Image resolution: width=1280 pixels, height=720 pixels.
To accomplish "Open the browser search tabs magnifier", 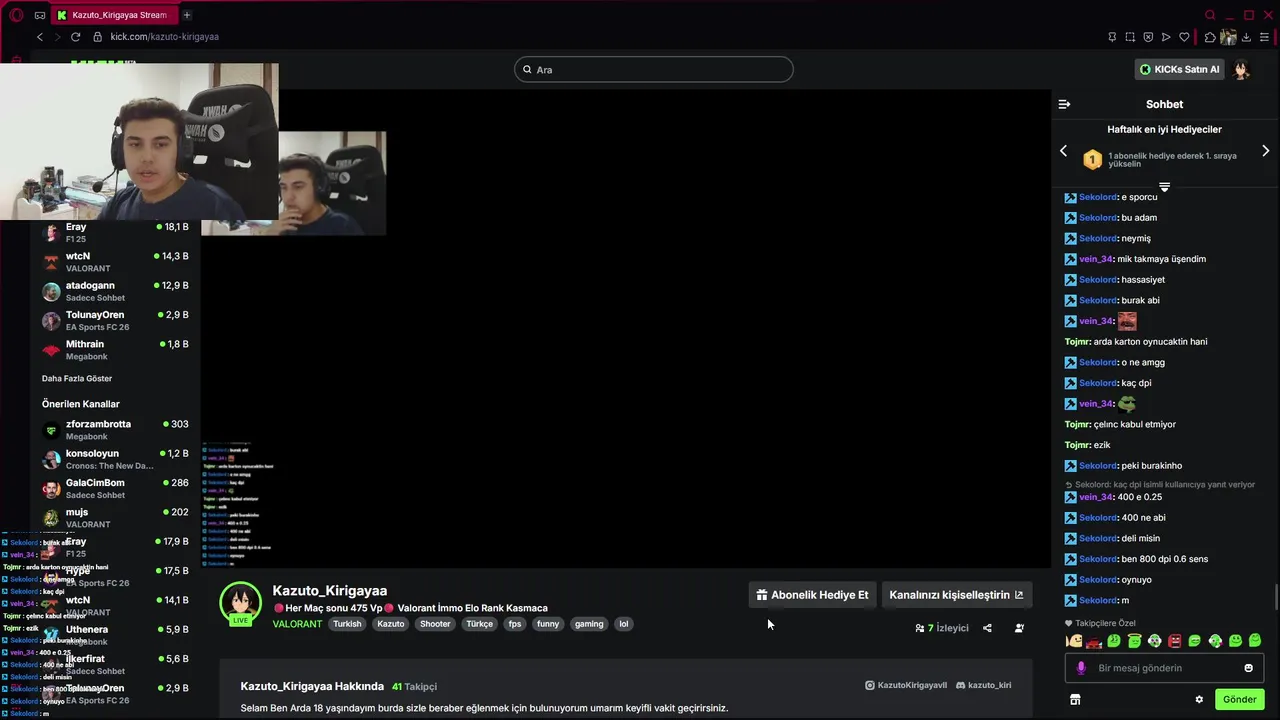I will [x=1210, y=15].
